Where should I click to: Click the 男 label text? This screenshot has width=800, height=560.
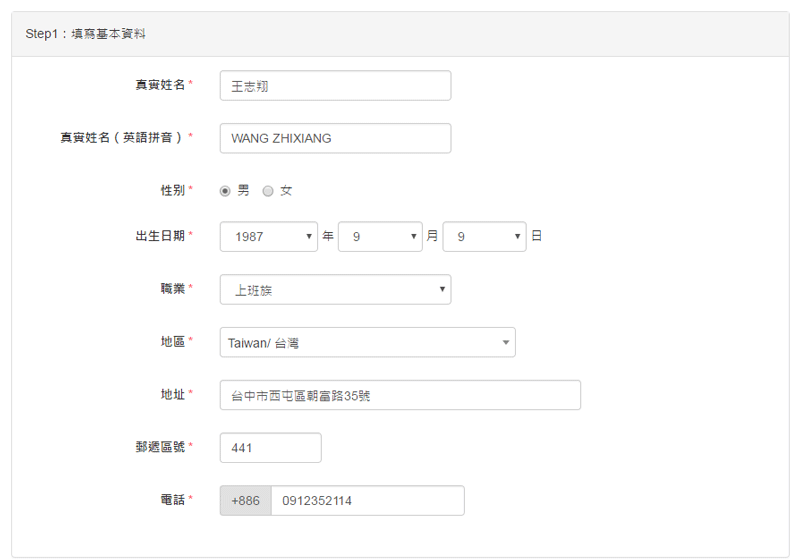[x=243, y=191]
